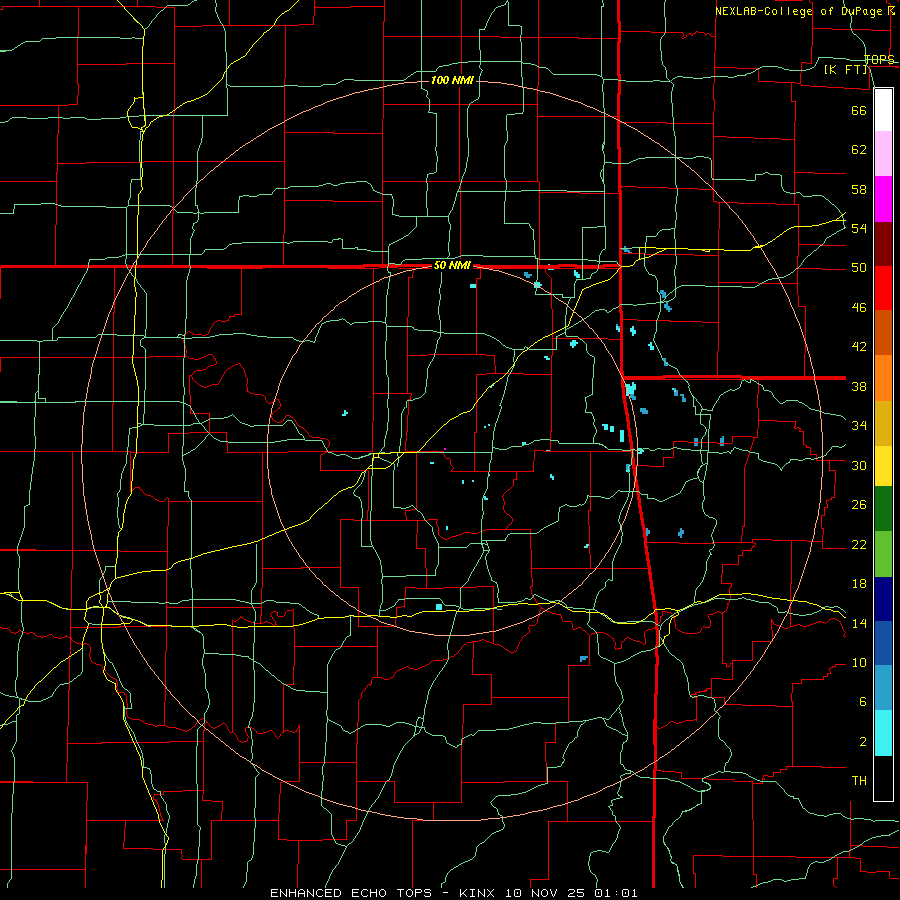Click the black TH band of the legend
Screen dimensions: 900x900
883,778
